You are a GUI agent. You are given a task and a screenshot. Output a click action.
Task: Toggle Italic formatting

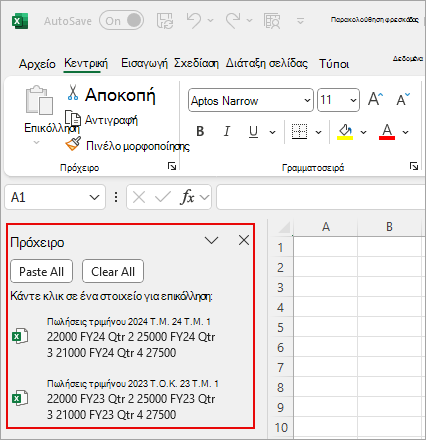pos(227,132)
